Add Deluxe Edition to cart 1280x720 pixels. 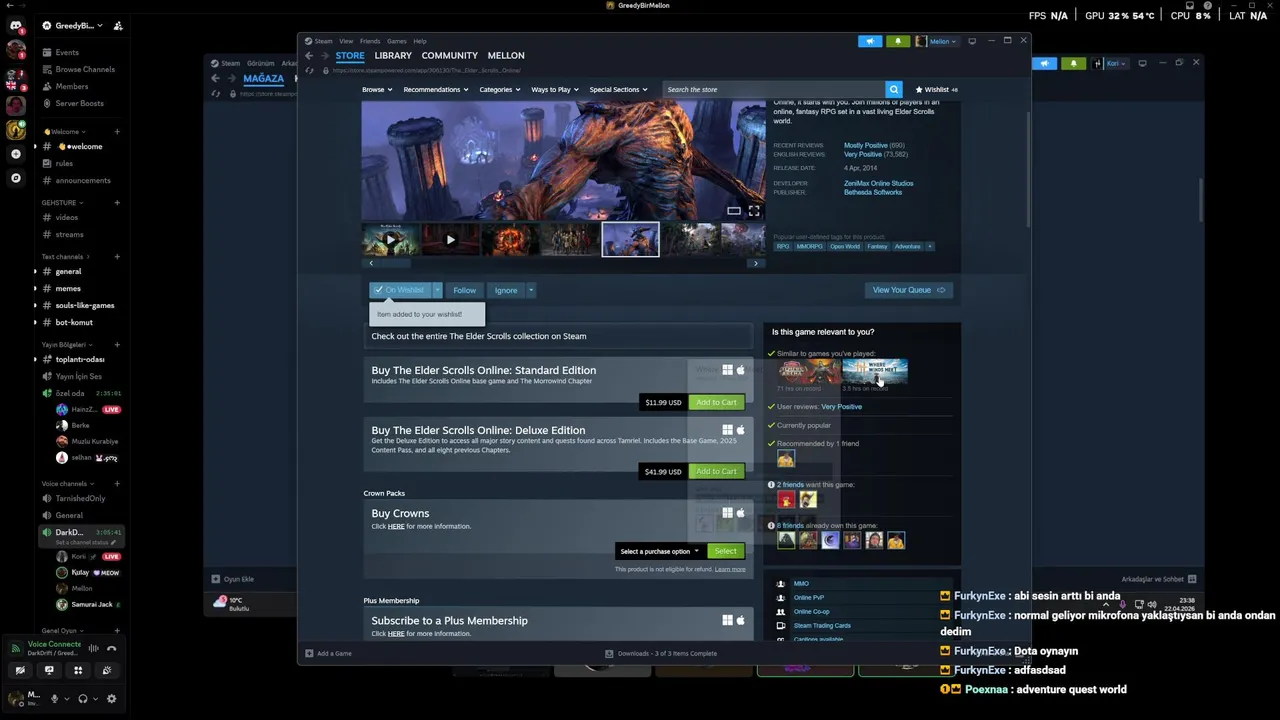(x=716, y=471)
